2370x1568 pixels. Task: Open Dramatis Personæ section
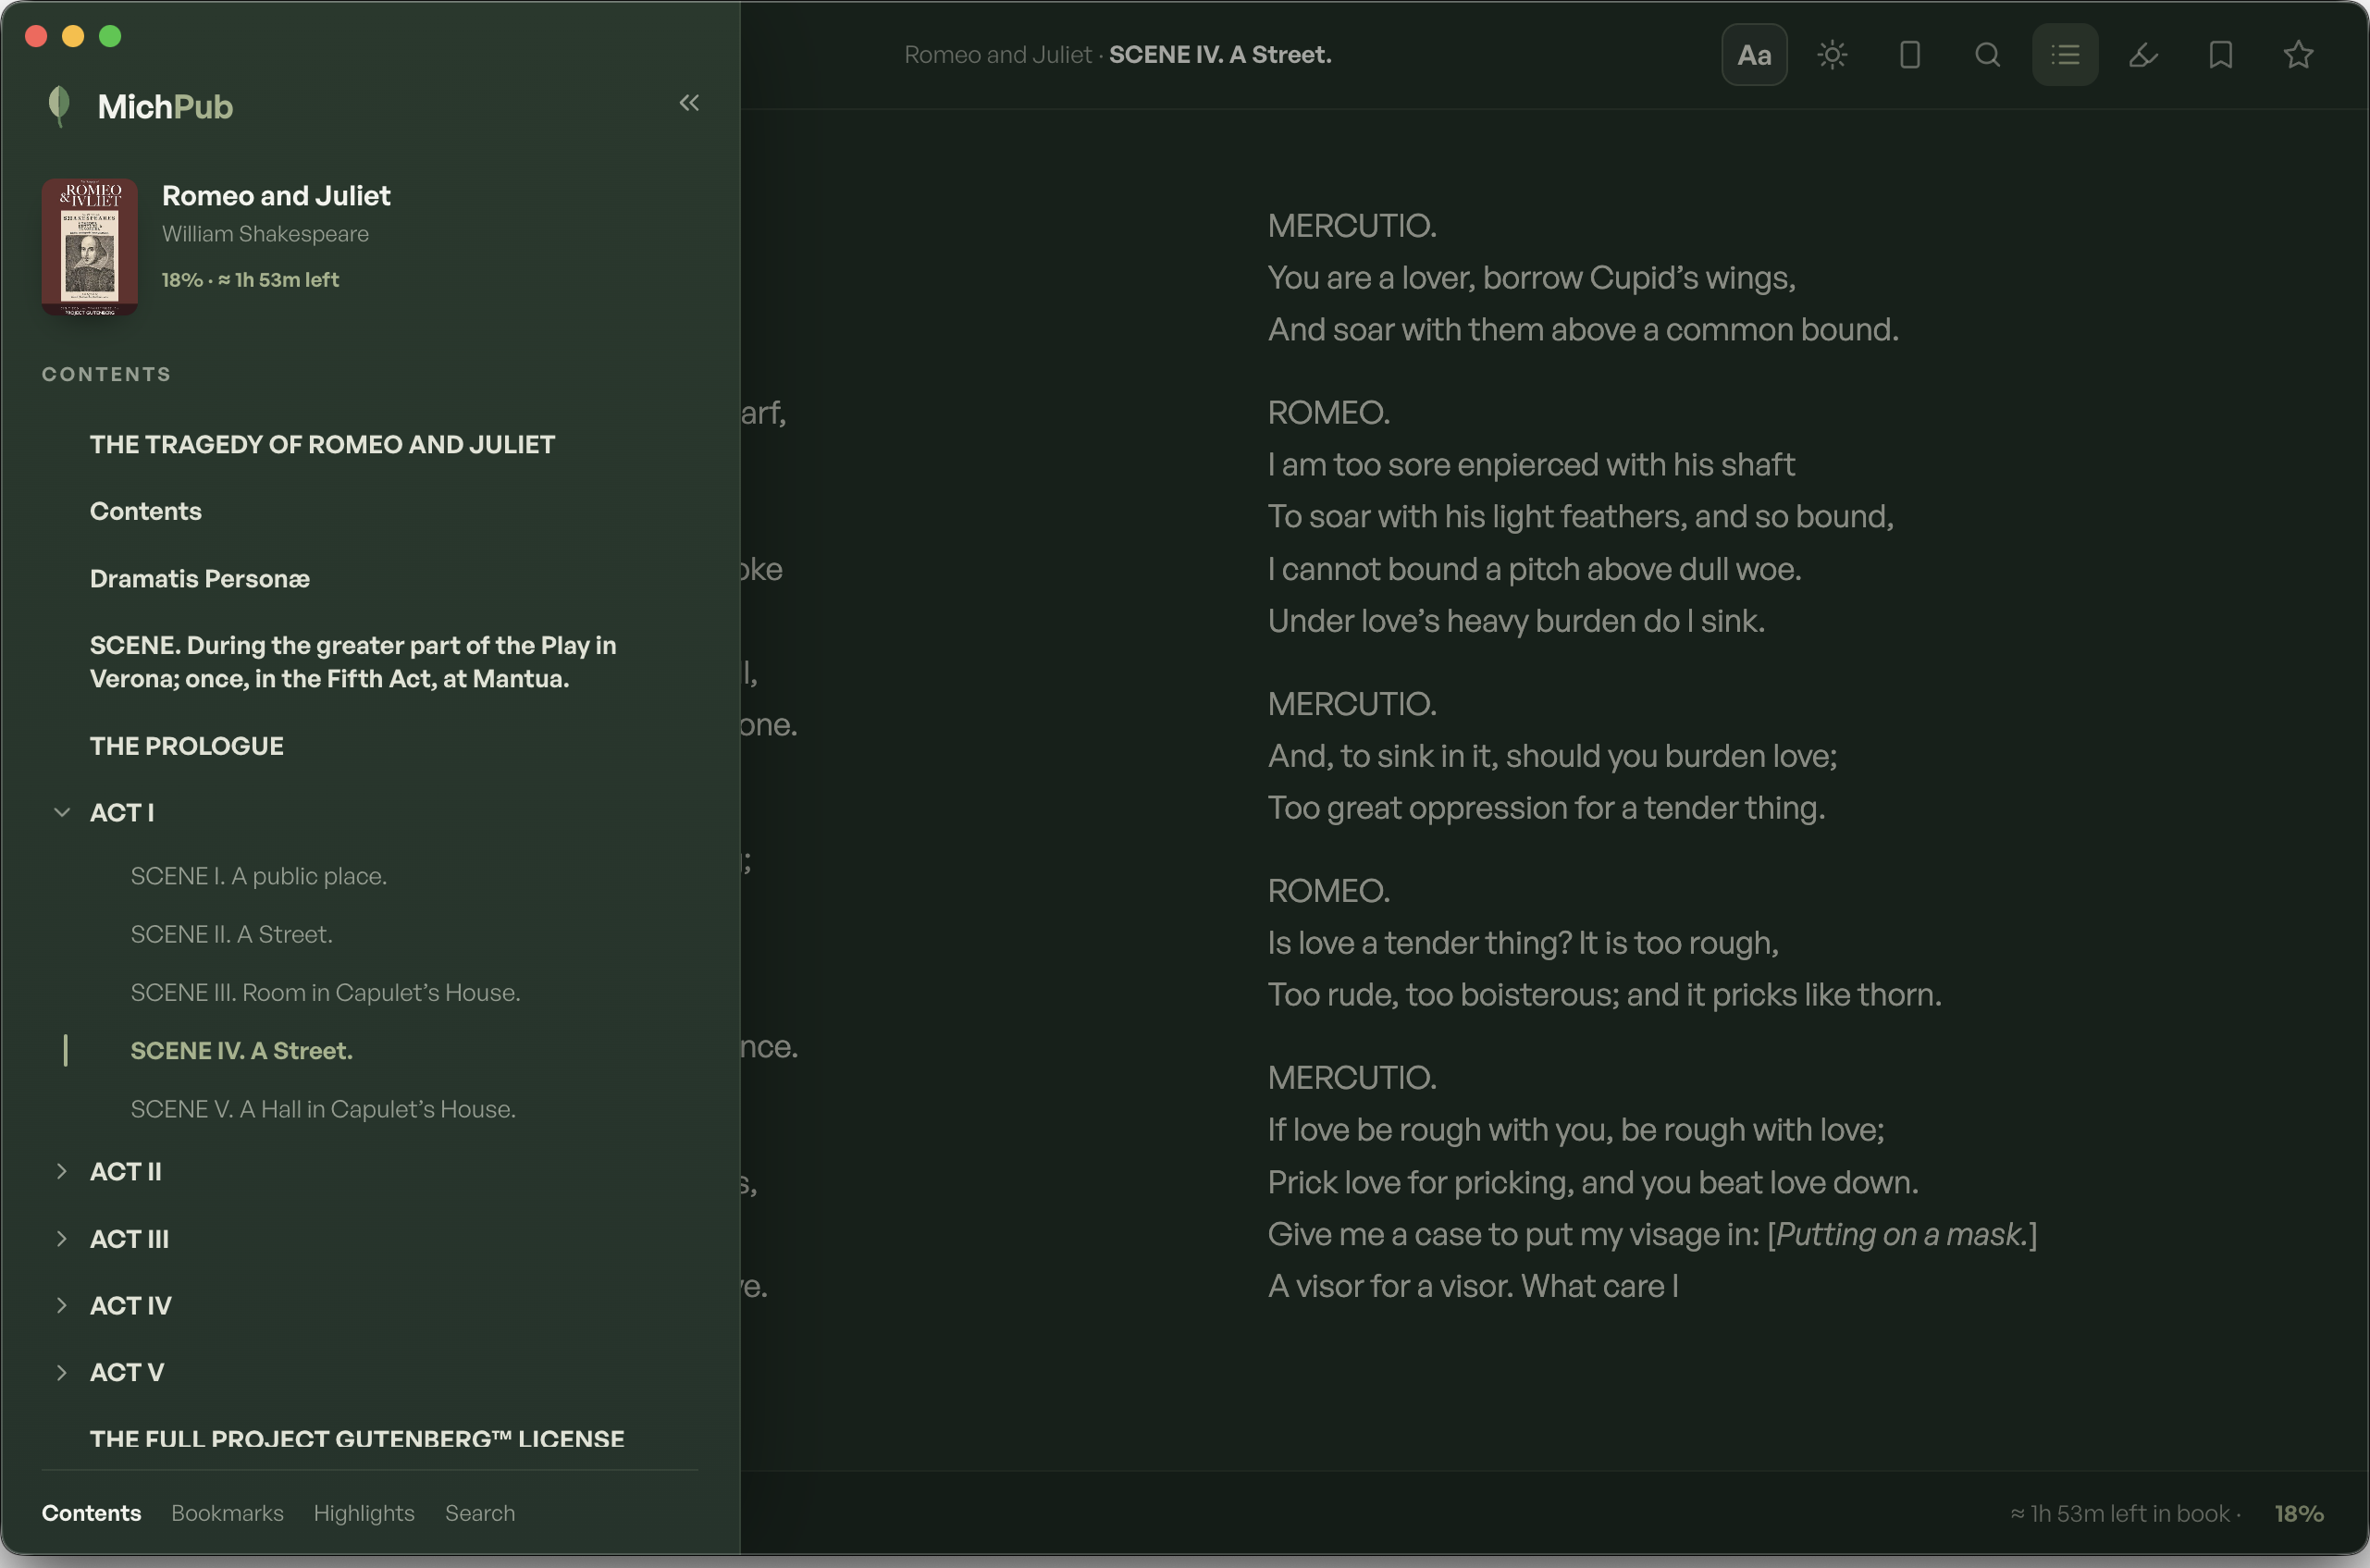coord(200,579)
